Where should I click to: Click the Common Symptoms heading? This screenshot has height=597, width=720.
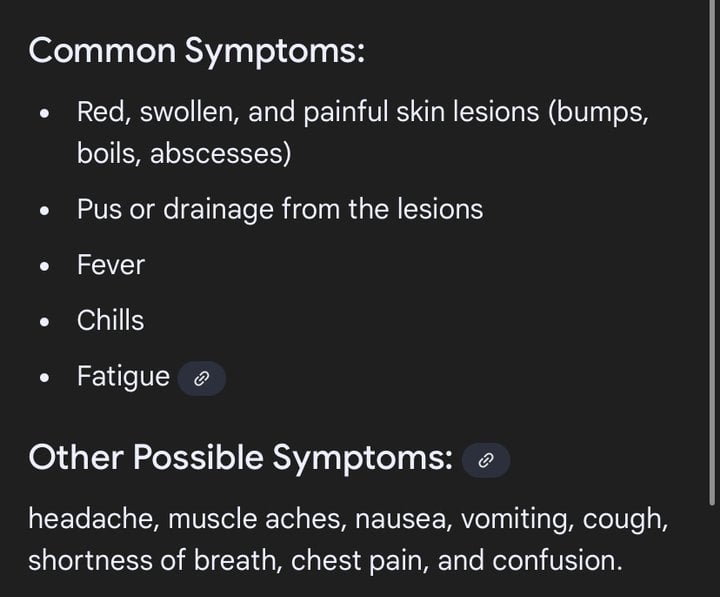[197, 51]
